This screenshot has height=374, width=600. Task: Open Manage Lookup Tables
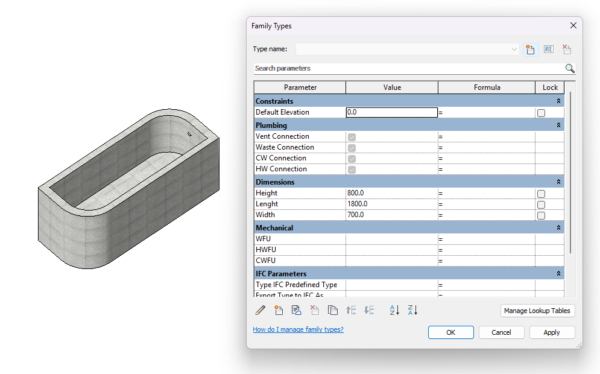pos(537,310)
